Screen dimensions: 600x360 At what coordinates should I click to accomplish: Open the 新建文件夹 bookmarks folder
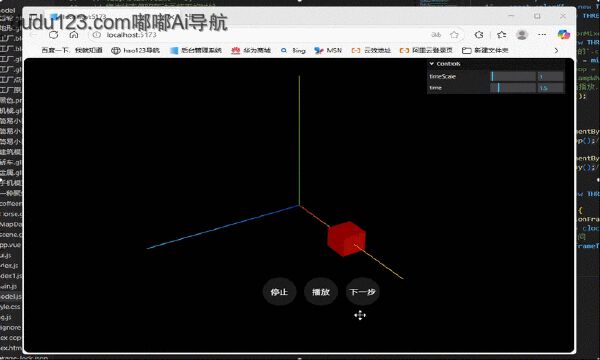(485, 50)
